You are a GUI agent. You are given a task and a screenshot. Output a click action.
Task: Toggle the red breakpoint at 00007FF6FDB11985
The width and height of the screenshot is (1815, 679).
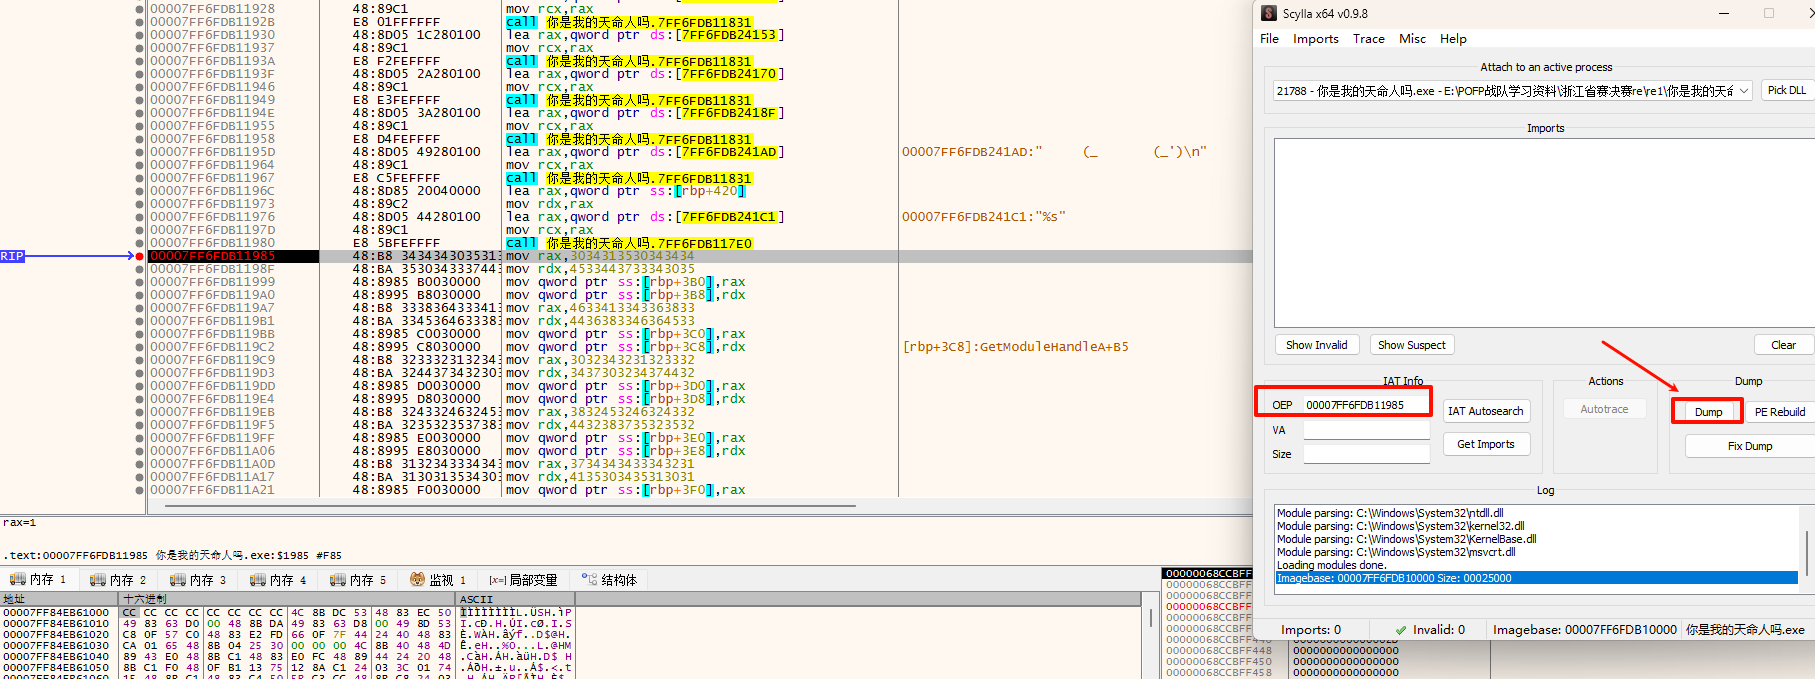(x=139, y=256)
